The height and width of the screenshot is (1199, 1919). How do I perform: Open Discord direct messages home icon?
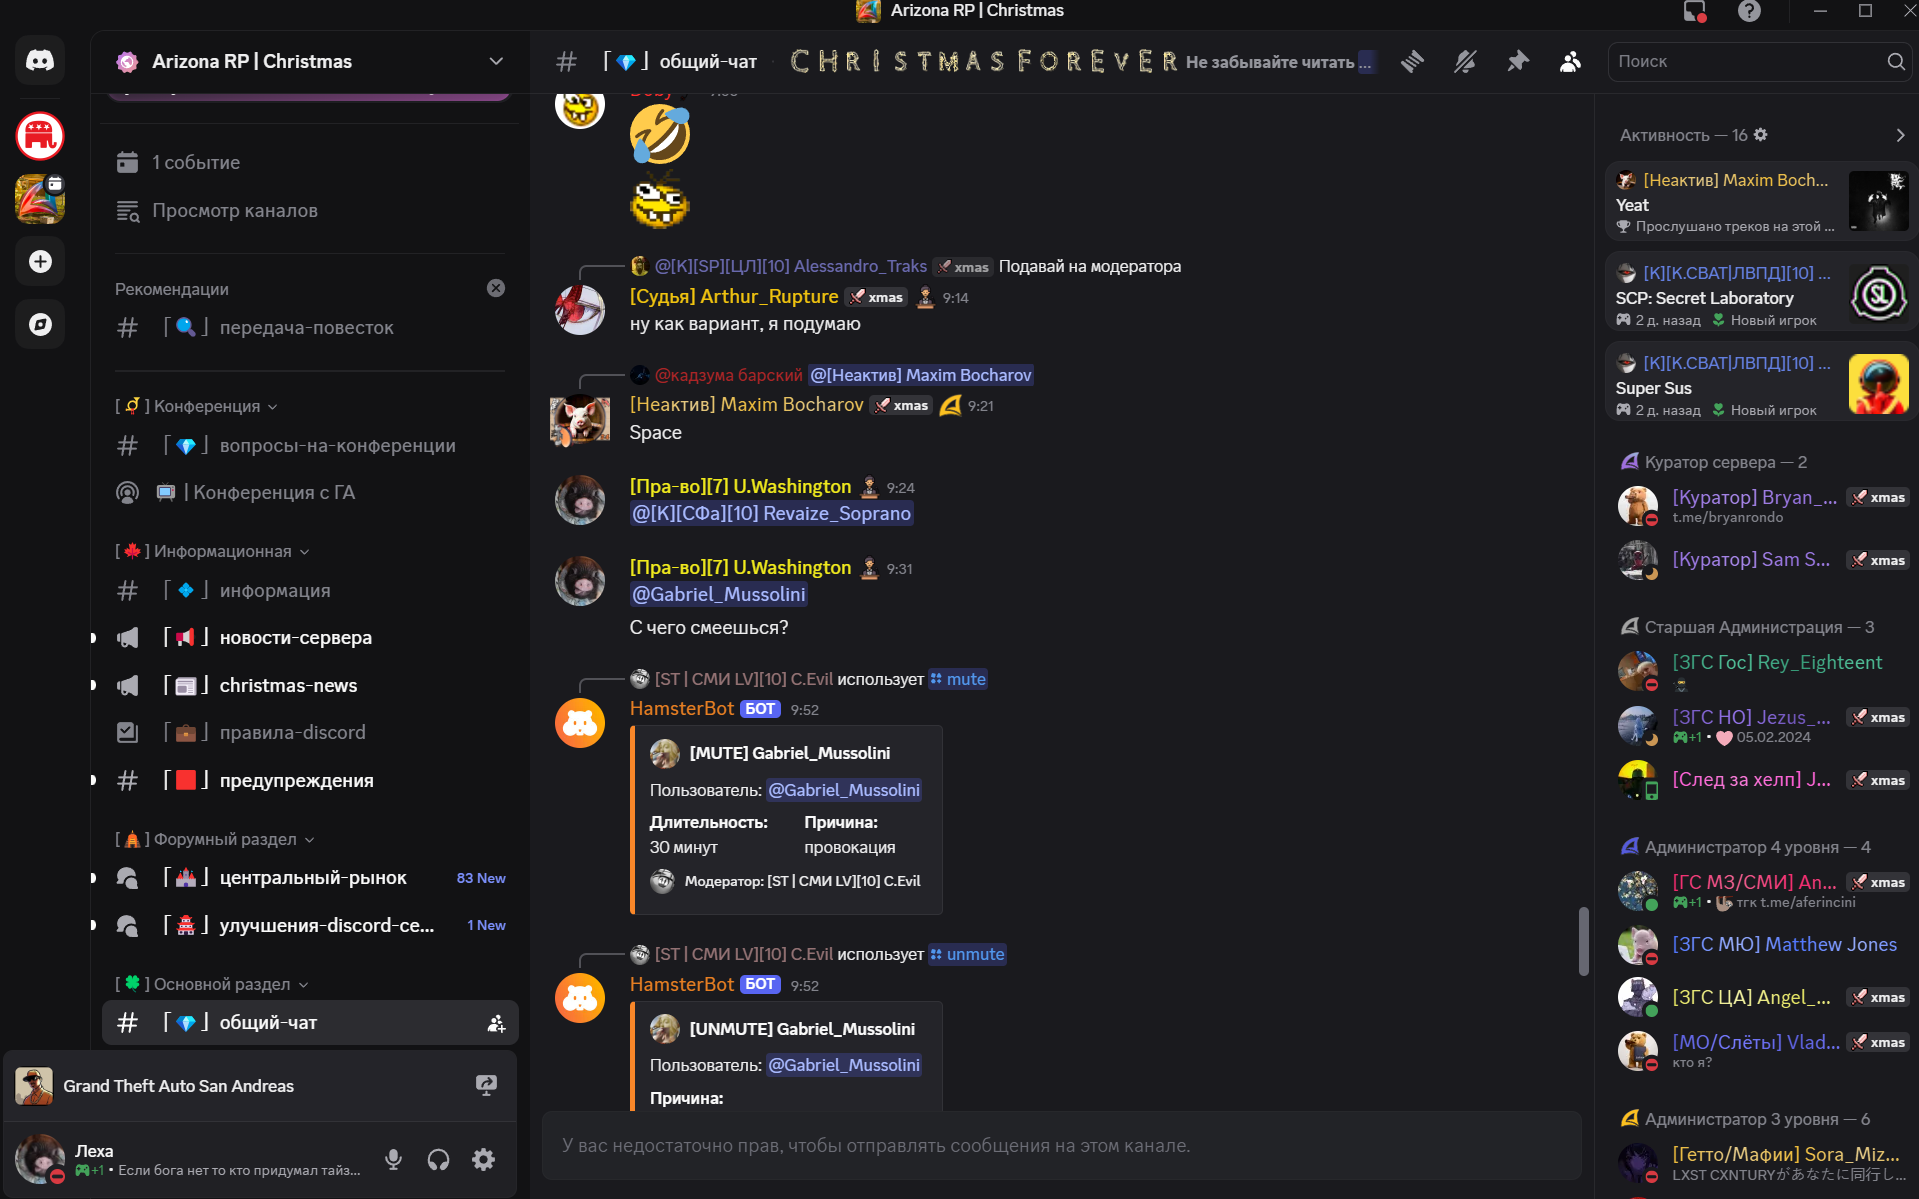tap(40, 61)
